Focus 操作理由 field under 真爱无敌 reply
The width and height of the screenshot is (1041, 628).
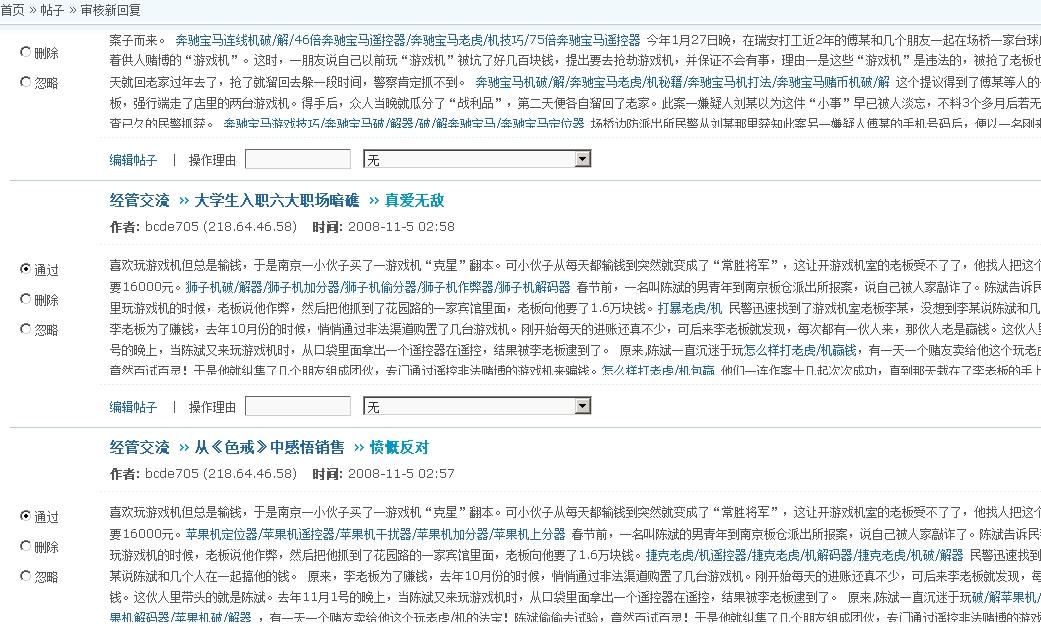click(x=298, y=406)
